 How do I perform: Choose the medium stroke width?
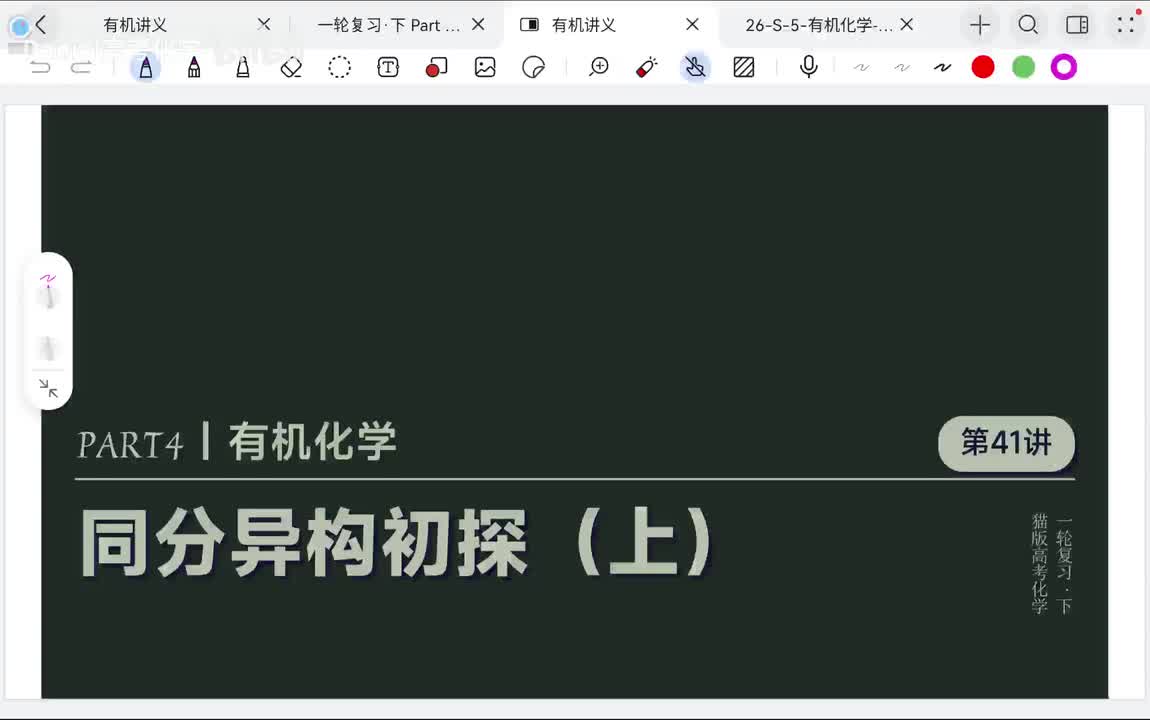click(902, 67)
